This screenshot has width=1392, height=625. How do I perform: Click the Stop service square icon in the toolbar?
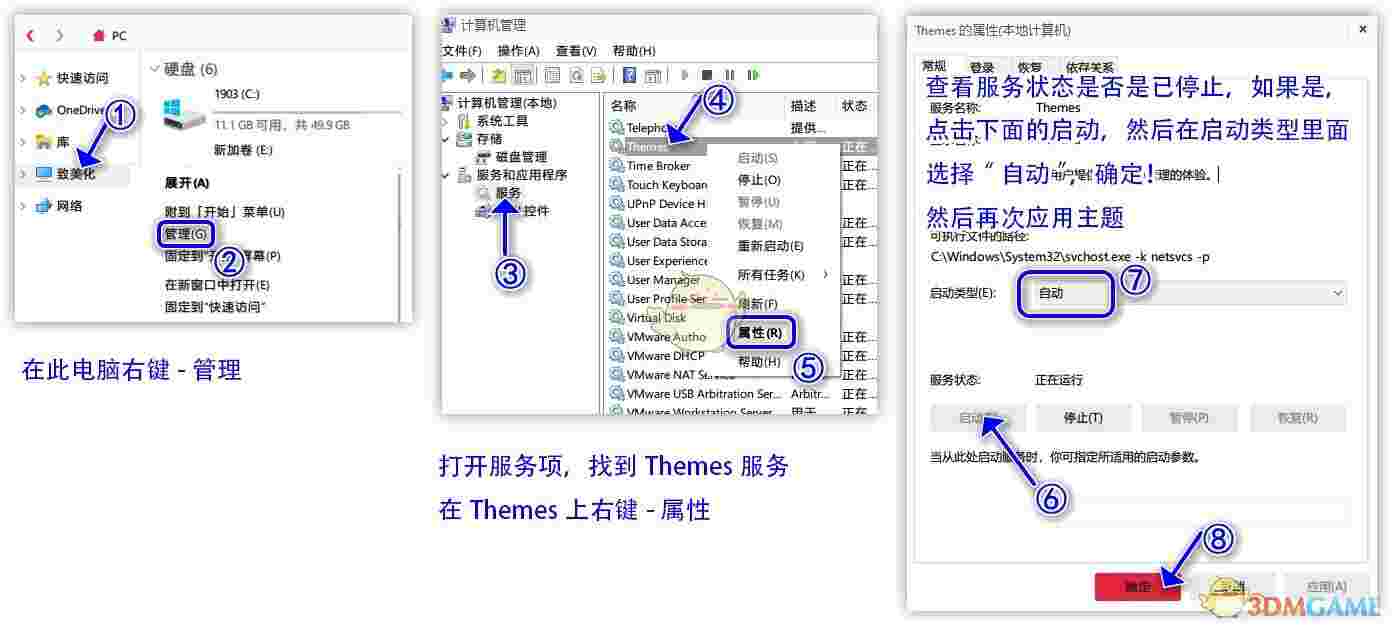click(710, 74)
